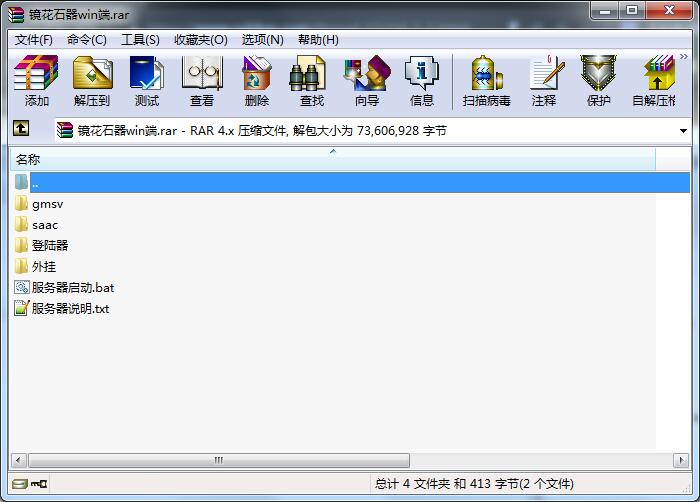The image size is (700, 502).
Task: Click the 删除 (Delete) toolbar icon
Action: tap(257, 81)
